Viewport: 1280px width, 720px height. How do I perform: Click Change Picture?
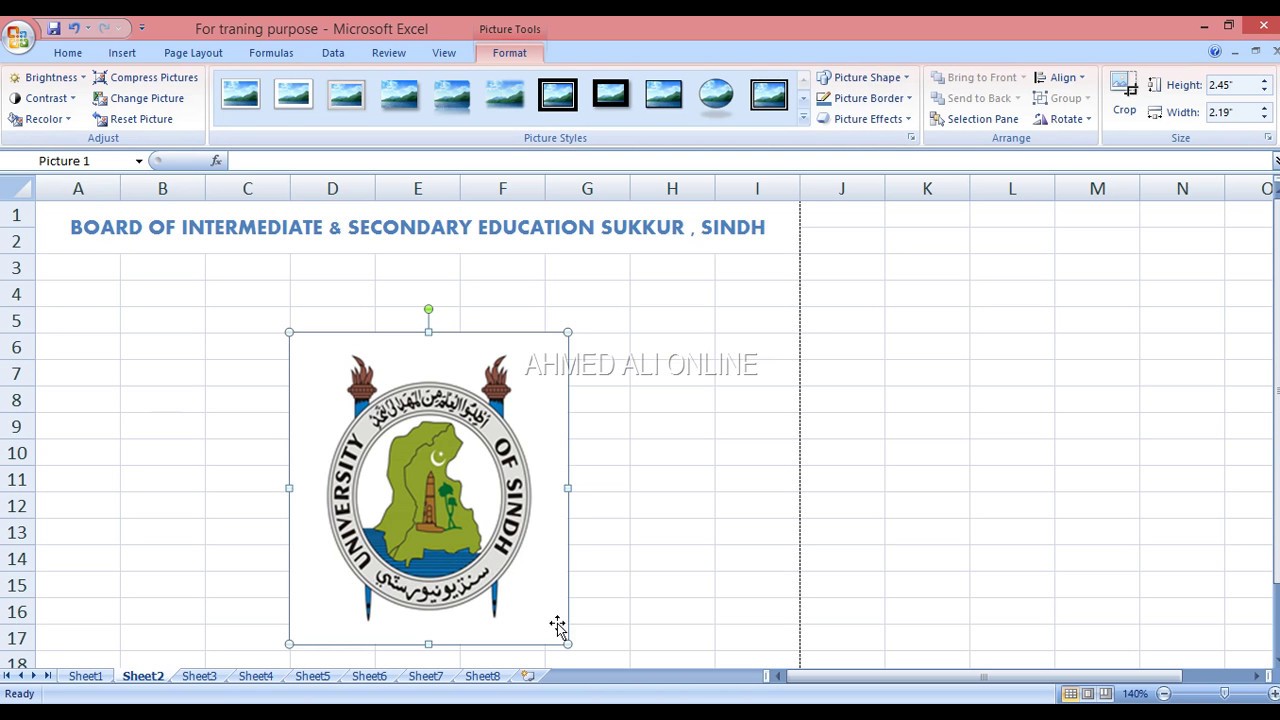(138, 98)
